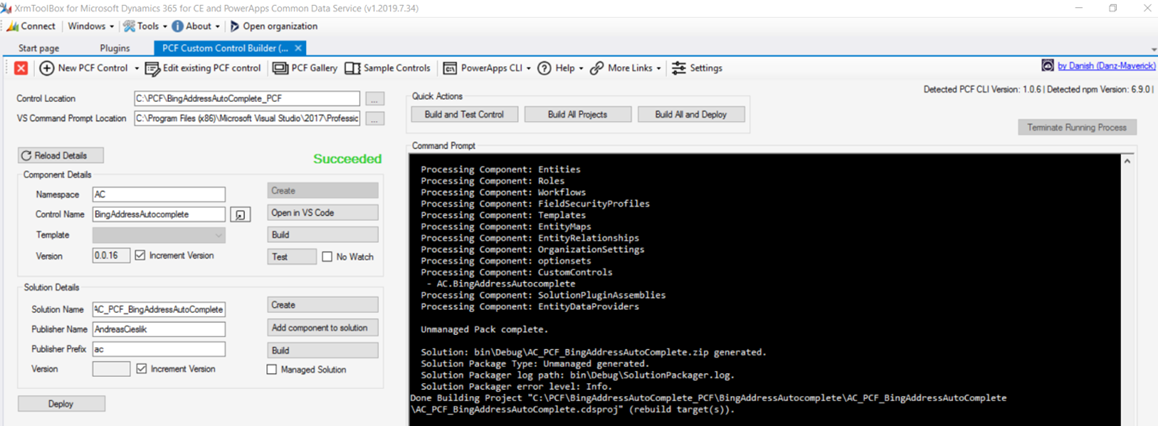
Task: Browse for VS Command Prompt Location
Action: [375, 119]
